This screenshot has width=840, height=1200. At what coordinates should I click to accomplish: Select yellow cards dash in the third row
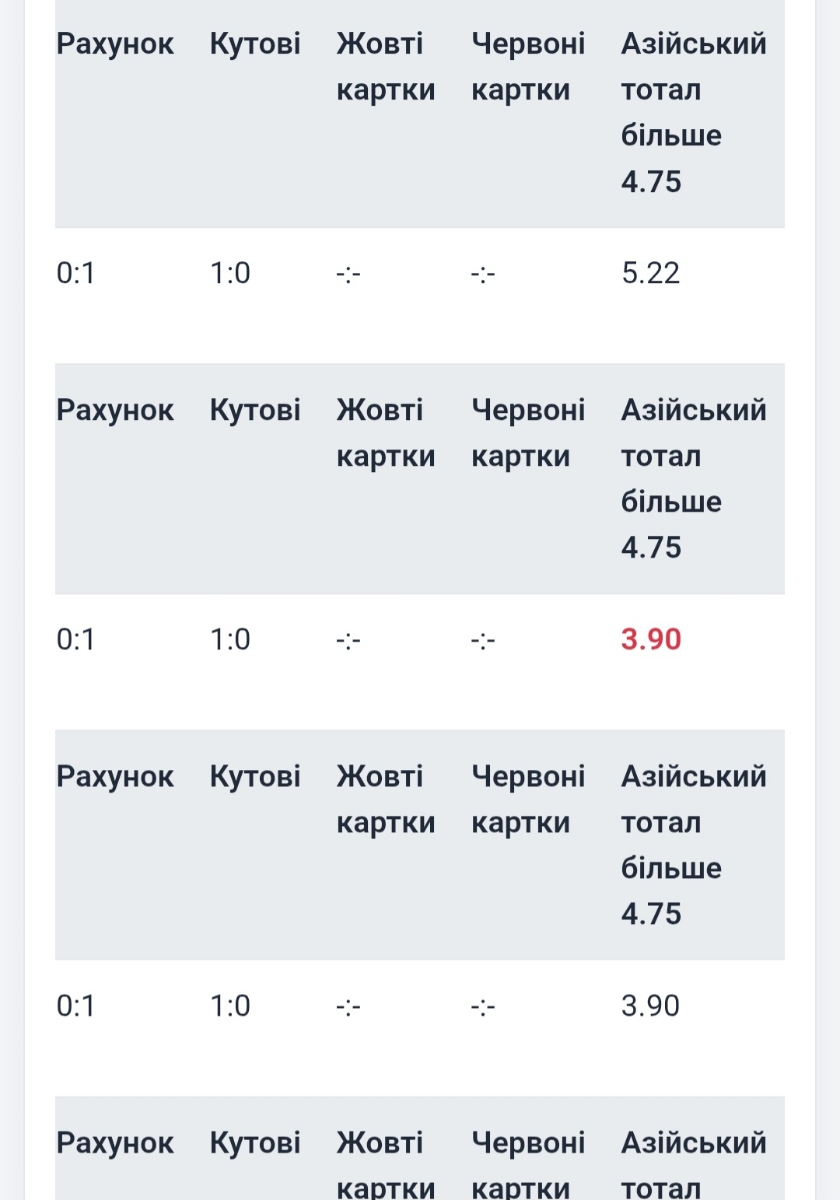pos(348,1006)
